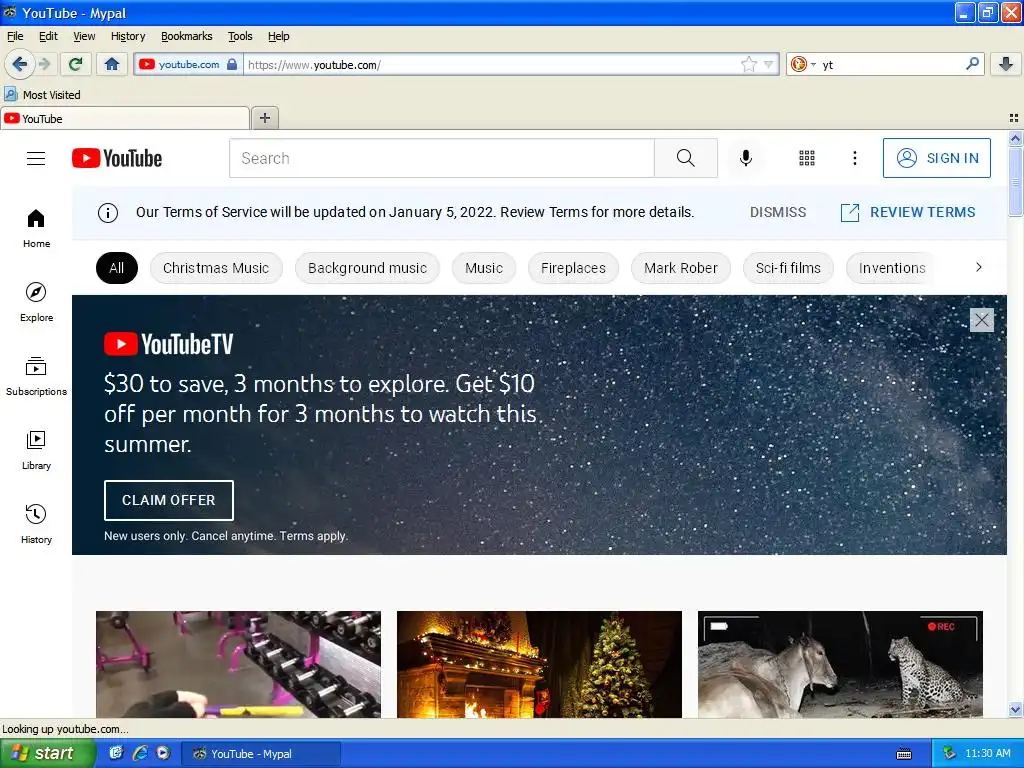1024x768 pixels.
Task: Select the YouTube browser tab
Action: 125,118
